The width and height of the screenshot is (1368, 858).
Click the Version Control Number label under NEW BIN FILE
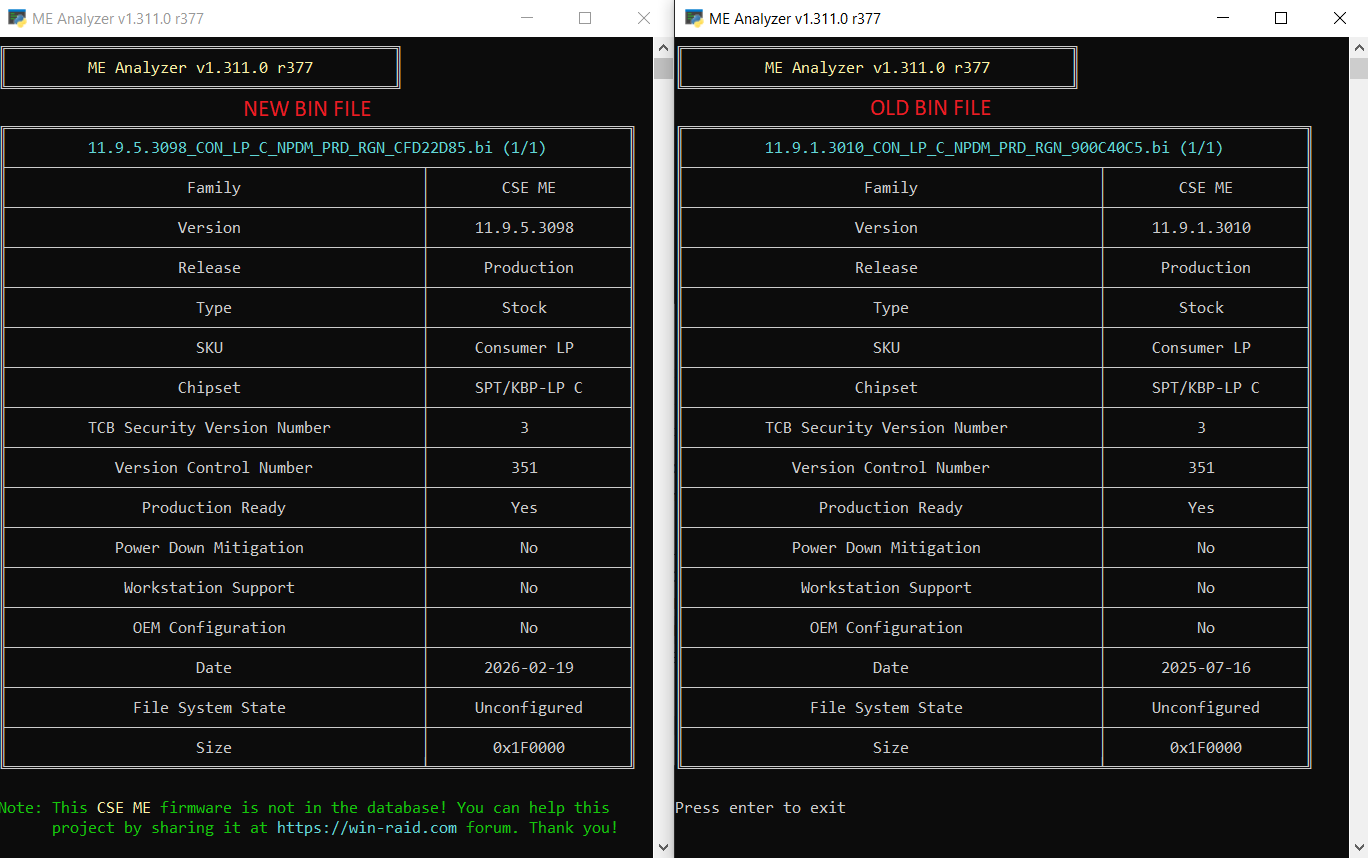[213, 468]
